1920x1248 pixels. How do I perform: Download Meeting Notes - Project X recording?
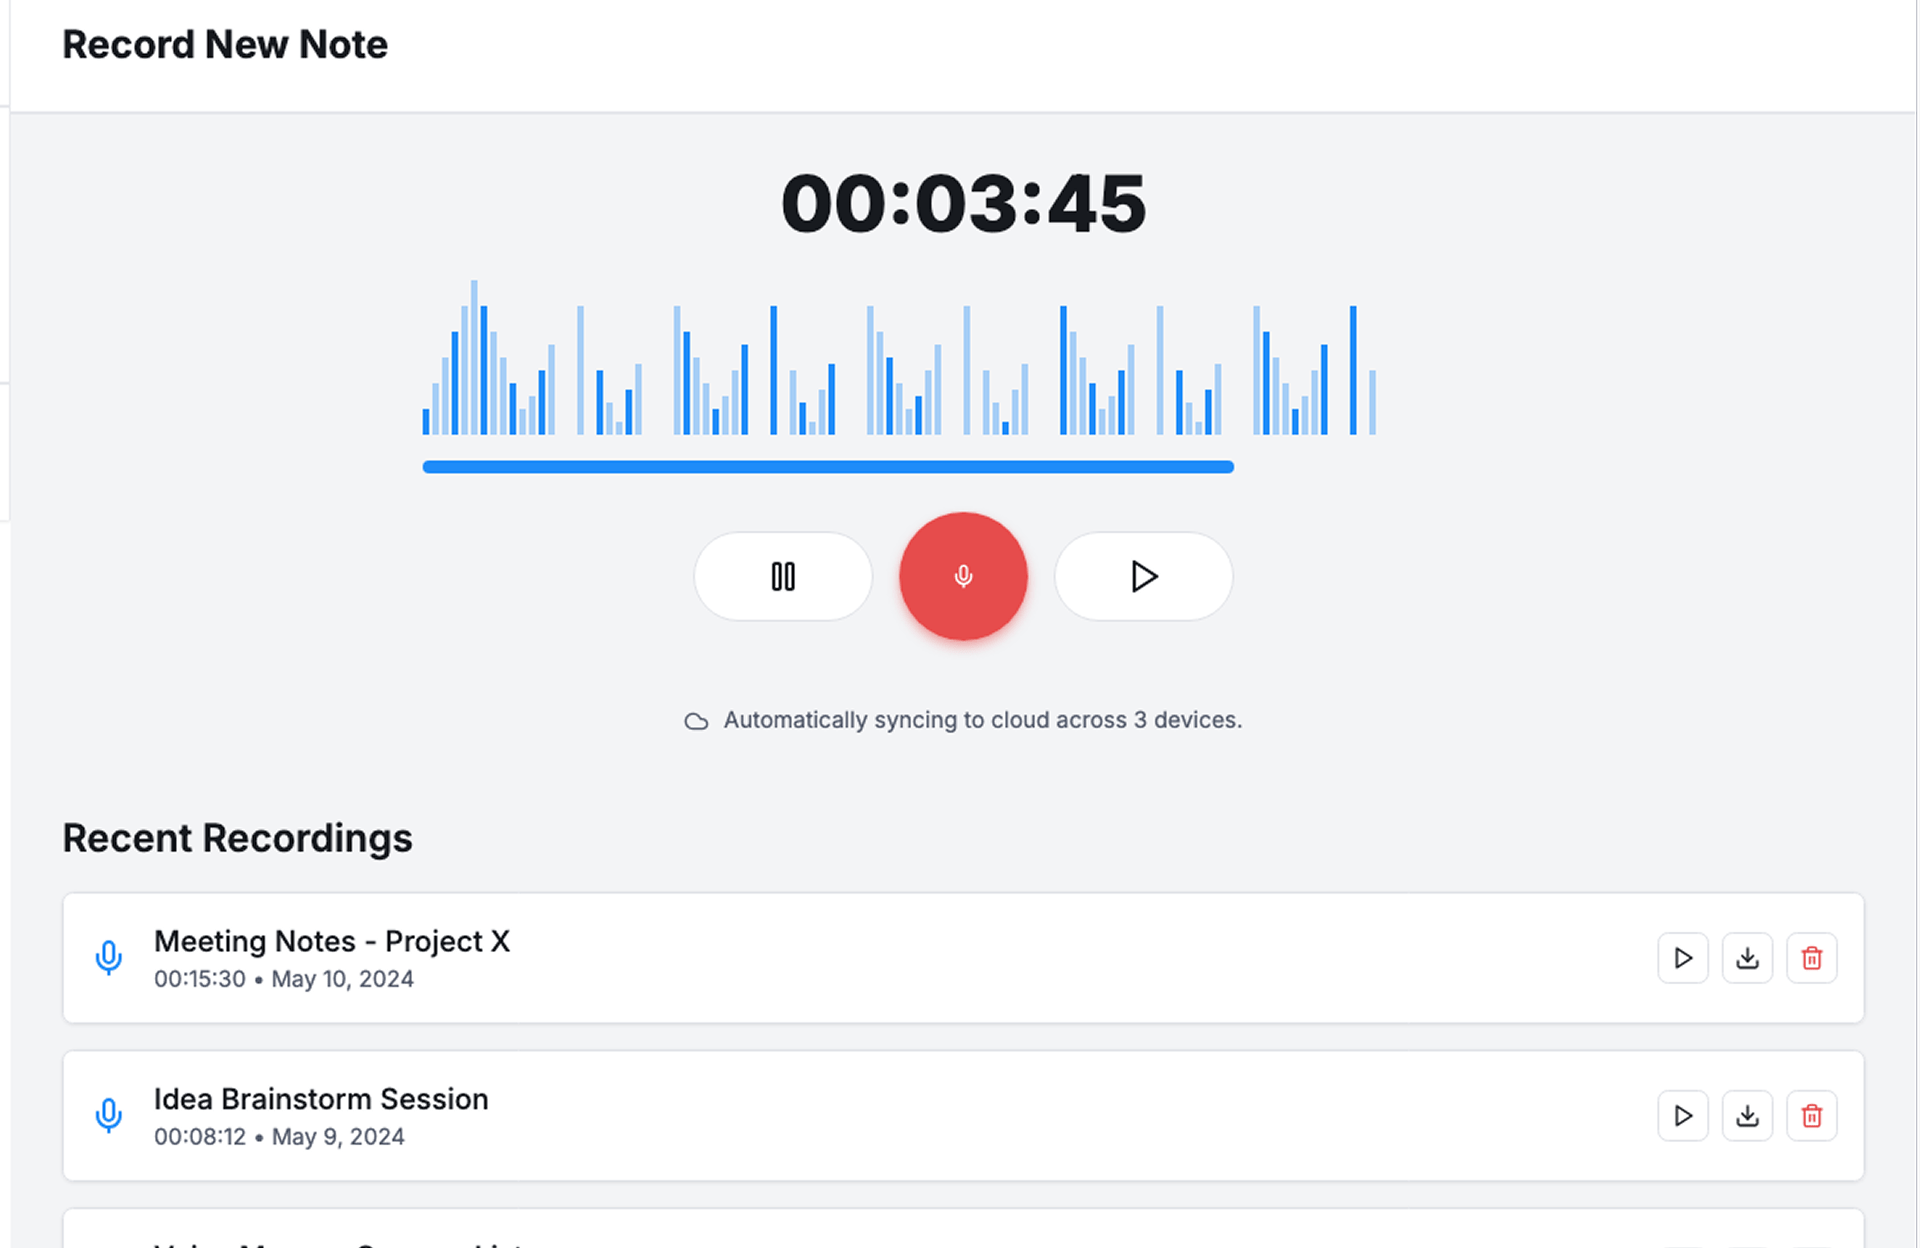pyautogui.click(x=1747, y=958)
